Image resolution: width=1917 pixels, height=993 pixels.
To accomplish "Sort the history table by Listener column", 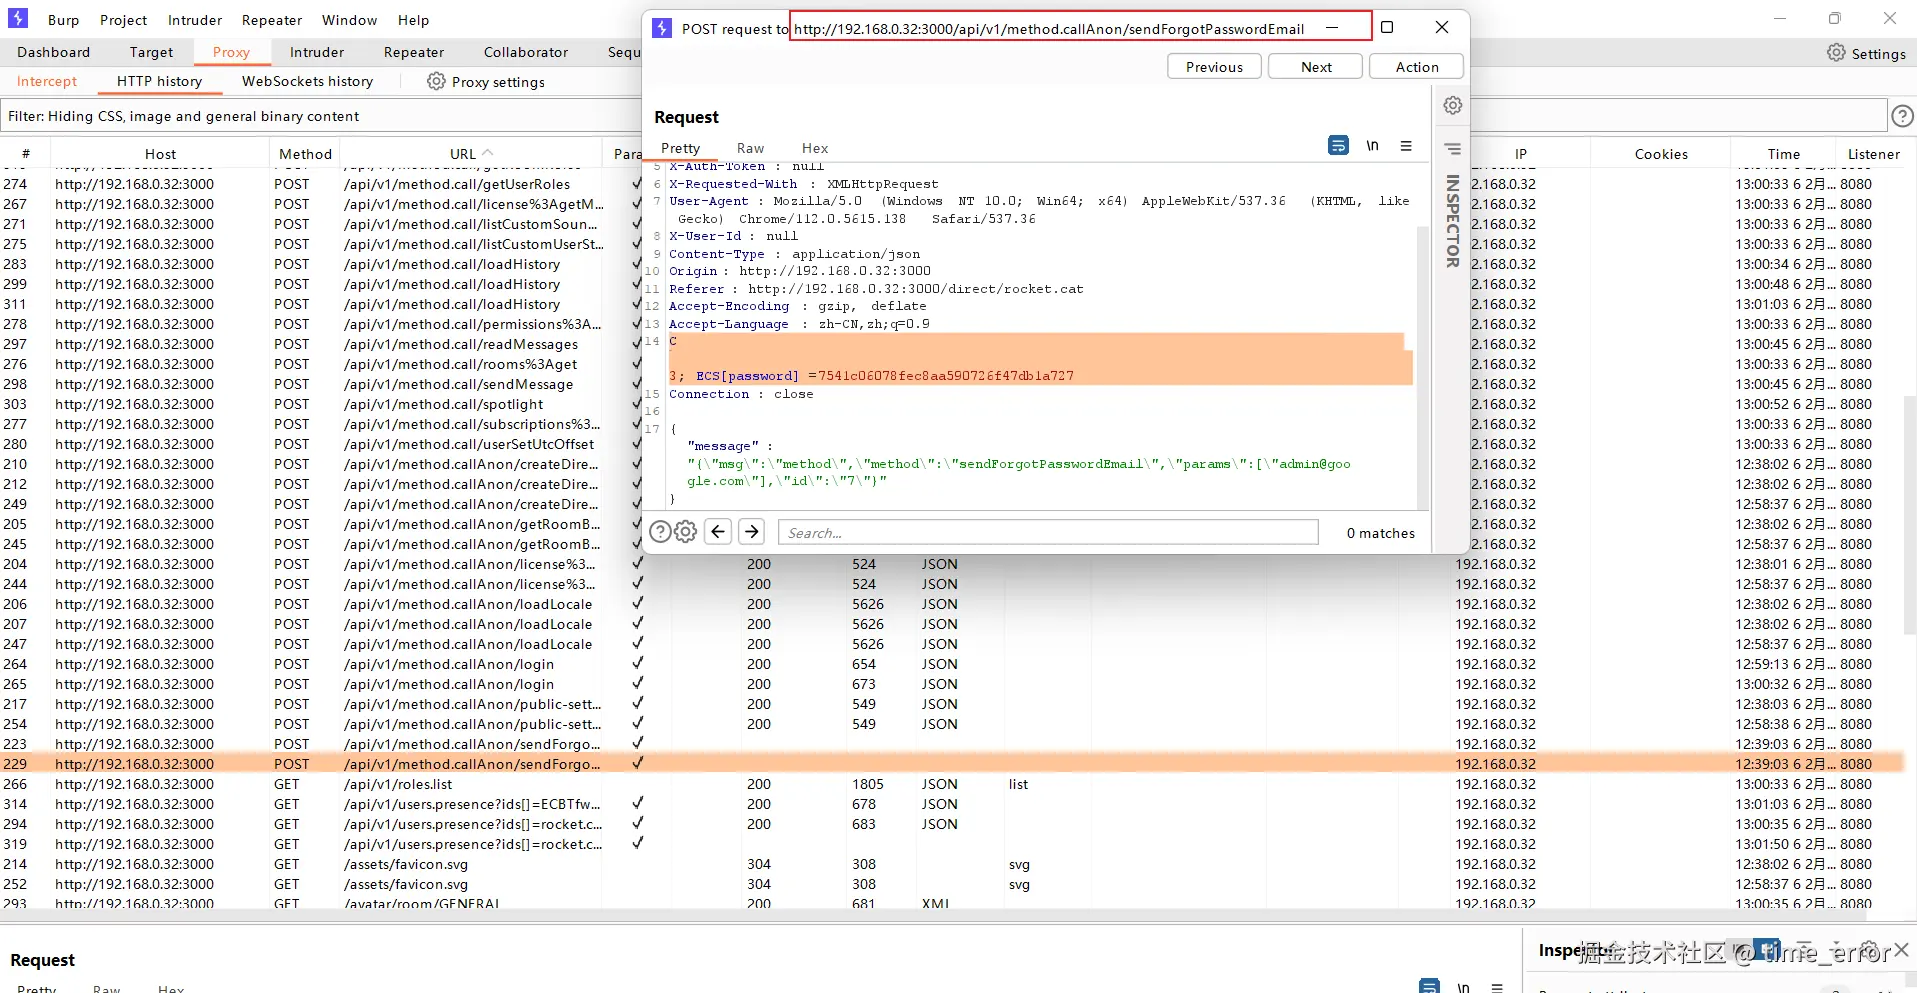I will point(1873,154).
